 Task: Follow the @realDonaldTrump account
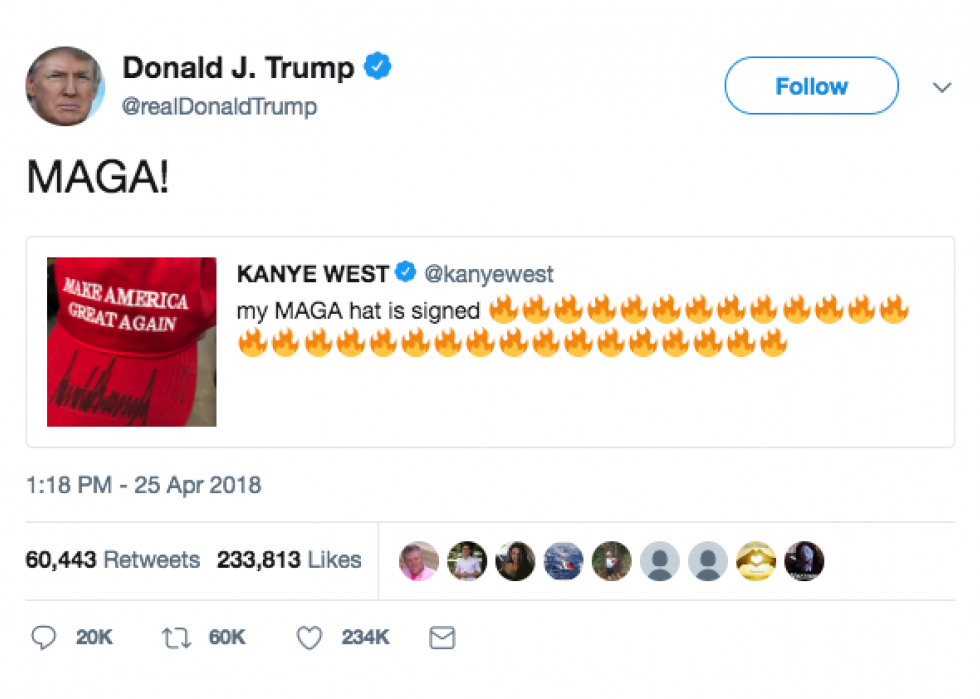click(x=811, y=86)
